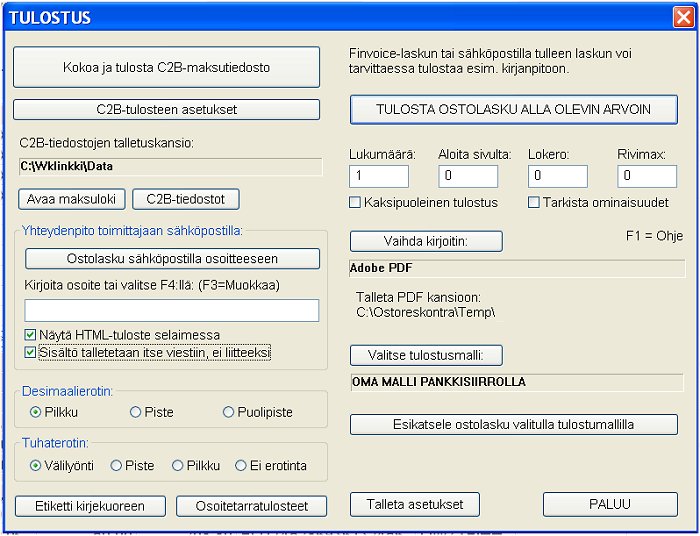Click Kokoa ja tulosta C2B-maksutiedosto button
Image resolution: width=700 pixels, height=536 pixels.
[x=166, y=67]
